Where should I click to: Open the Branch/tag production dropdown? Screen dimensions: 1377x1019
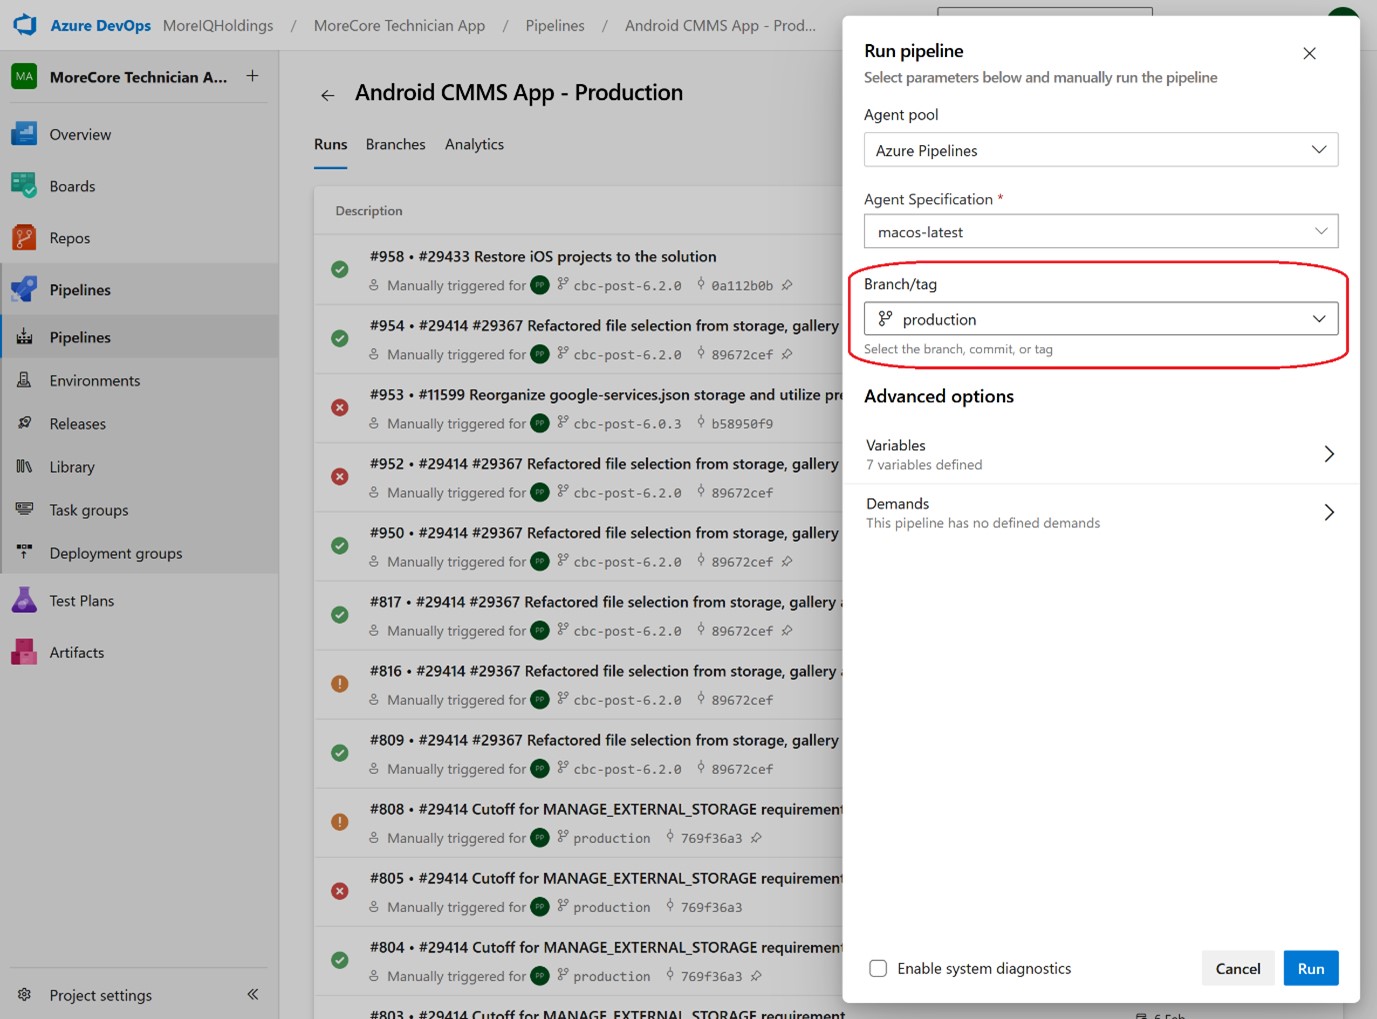pyautogui.click(x=1100, y=319)
